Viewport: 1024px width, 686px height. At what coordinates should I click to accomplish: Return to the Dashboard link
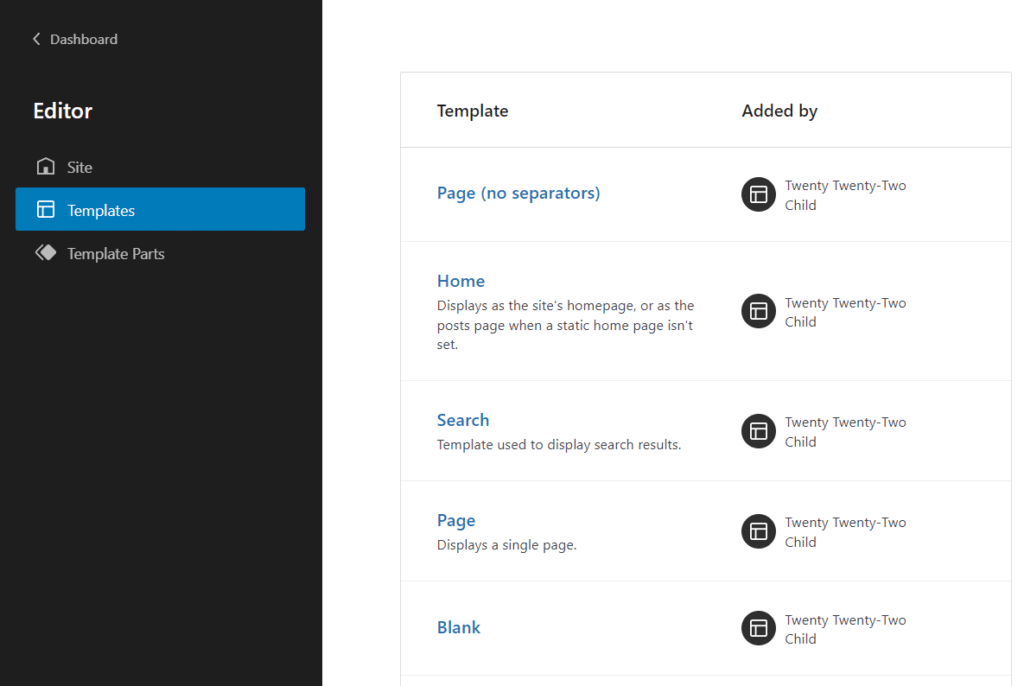(84, 39)
